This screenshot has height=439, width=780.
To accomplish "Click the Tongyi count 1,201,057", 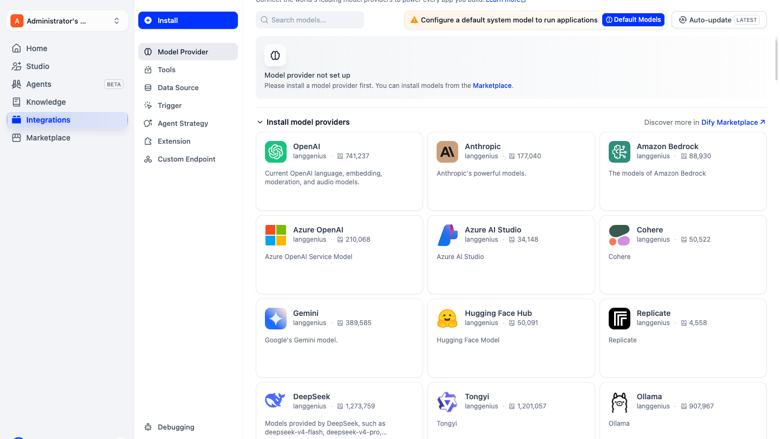I will coord(532,406).
